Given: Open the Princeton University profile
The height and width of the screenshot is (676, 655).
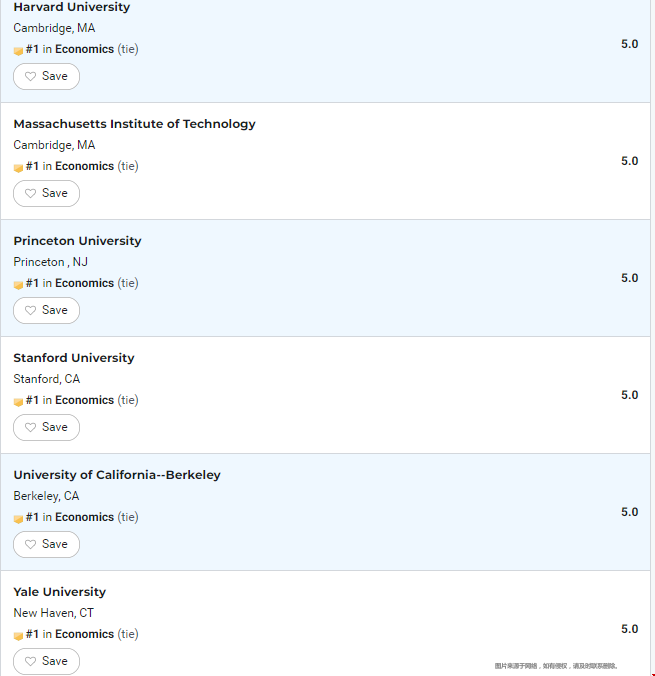Looking at the screenshot, I should 77,241.
